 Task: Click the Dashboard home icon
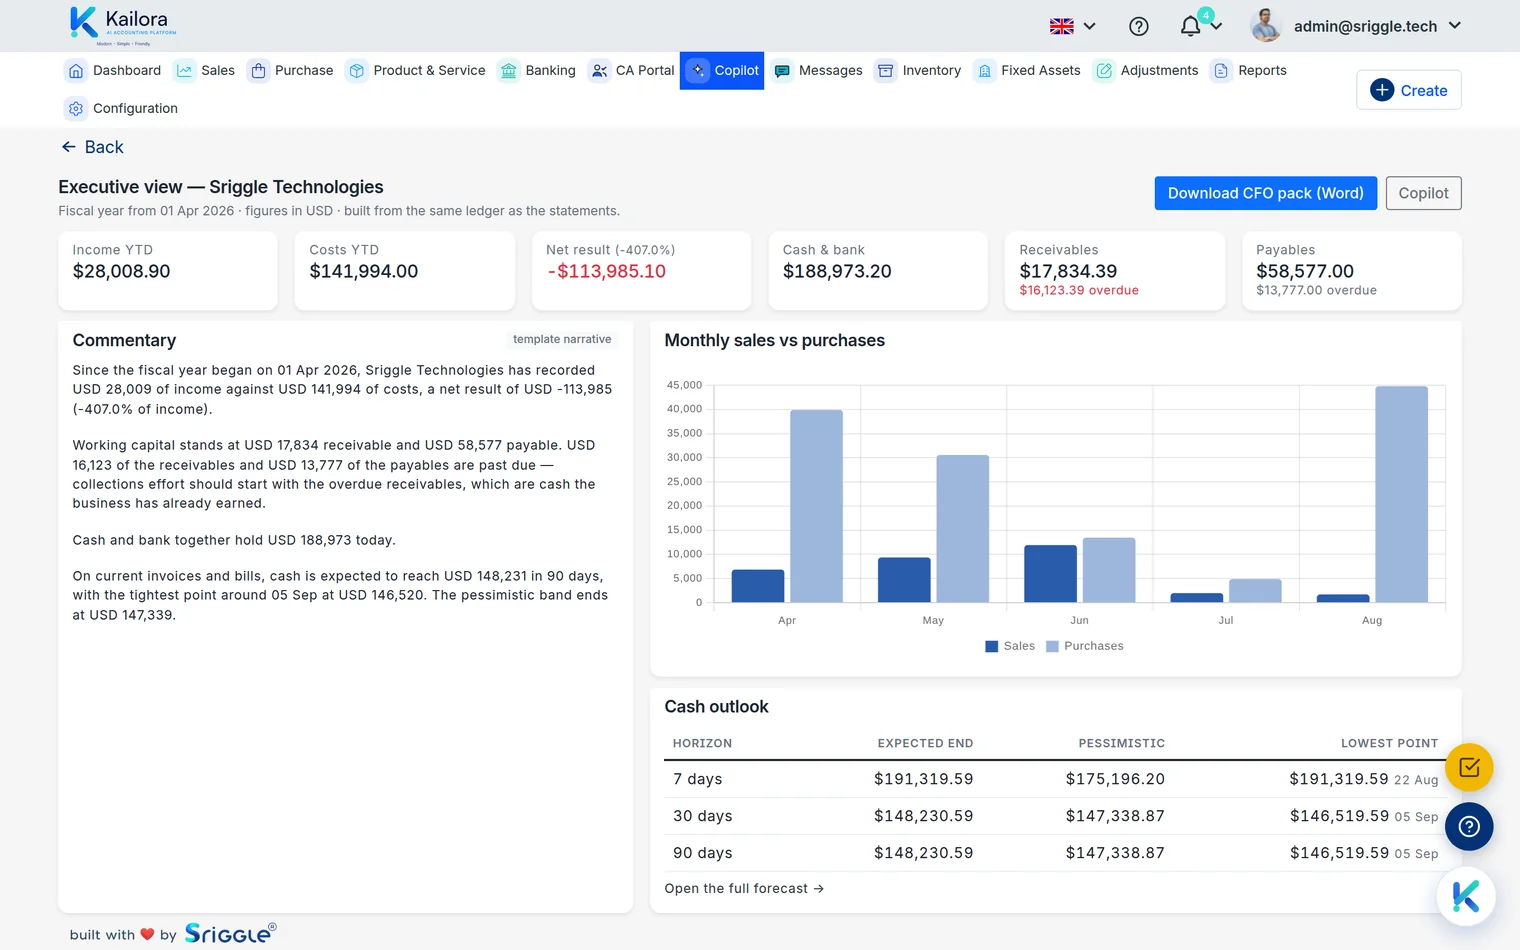pos(76,71)
